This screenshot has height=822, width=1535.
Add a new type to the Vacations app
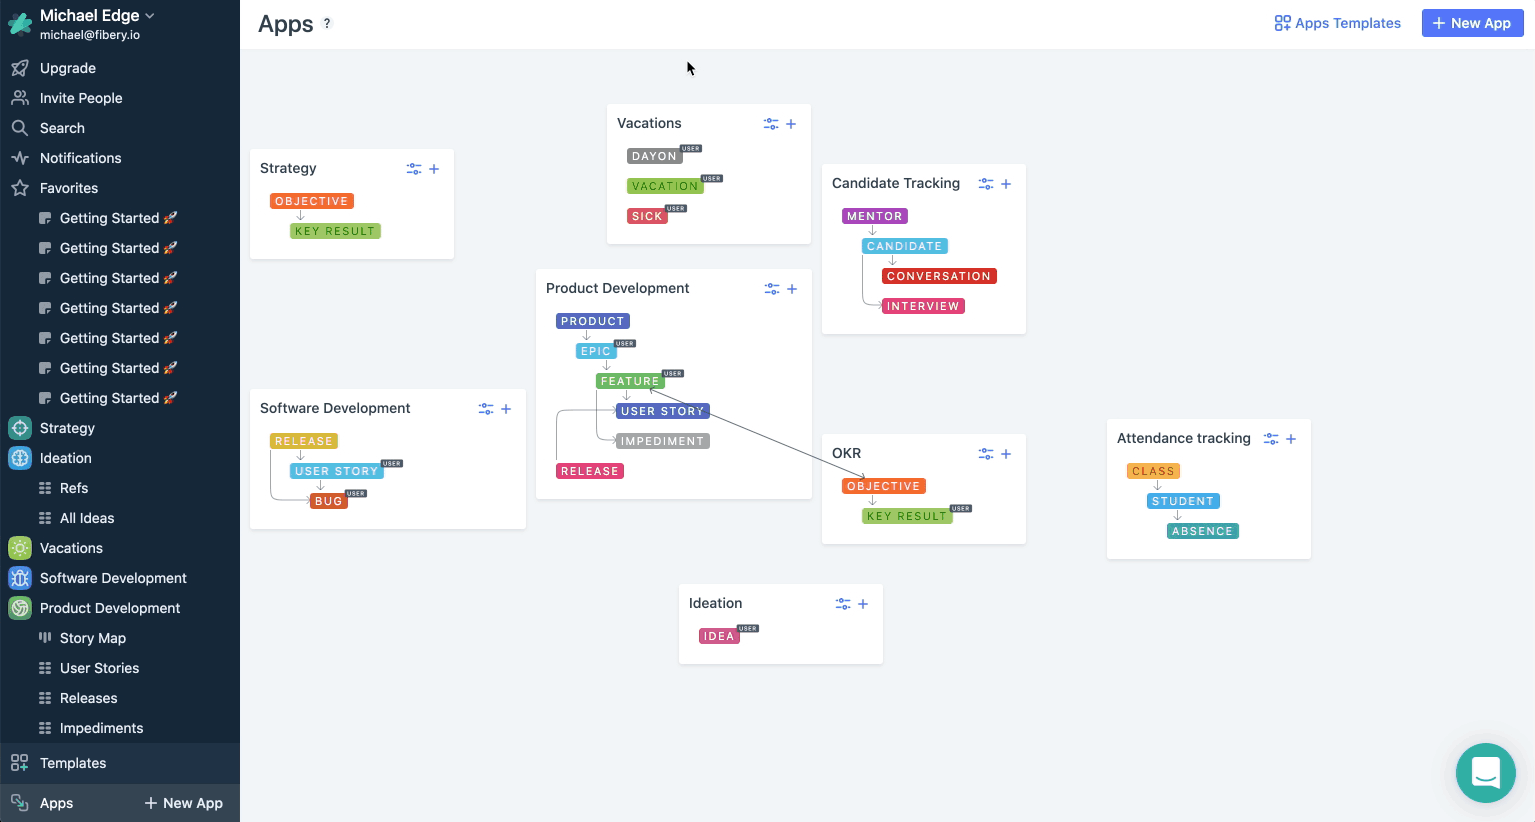pos(791,123)
